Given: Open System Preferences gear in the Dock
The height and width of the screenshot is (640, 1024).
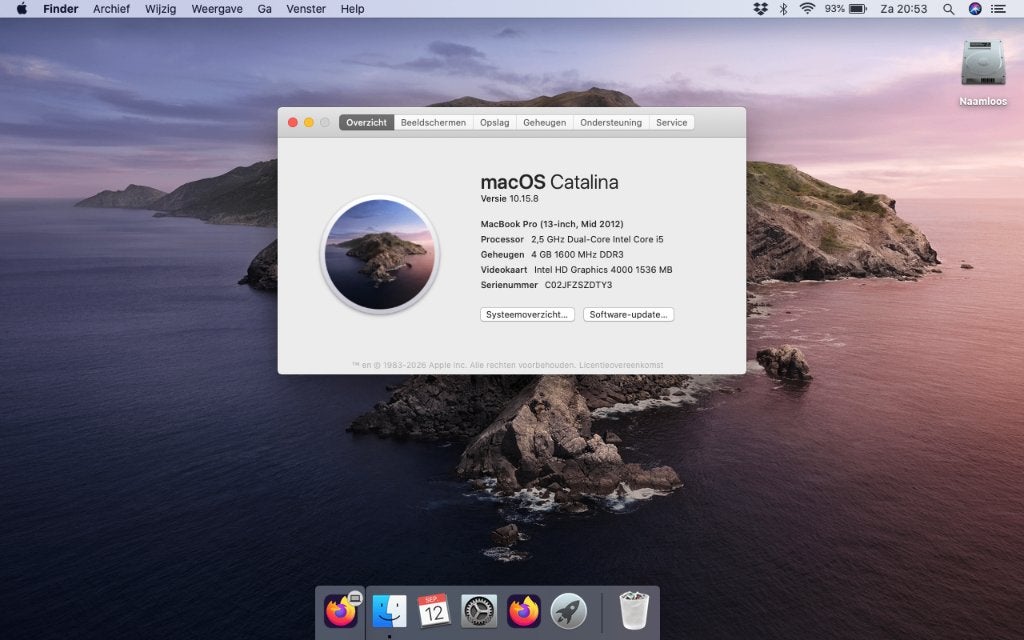Looking at the screenshot, I should click(x=479, y=611).
